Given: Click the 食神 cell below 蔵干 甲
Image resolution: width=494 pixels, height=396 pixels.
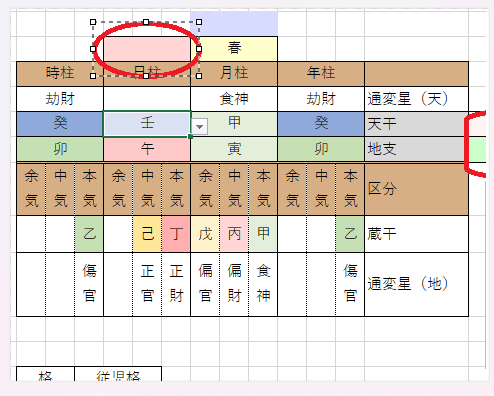Looking at the screenshot, I should coord(263,284).
